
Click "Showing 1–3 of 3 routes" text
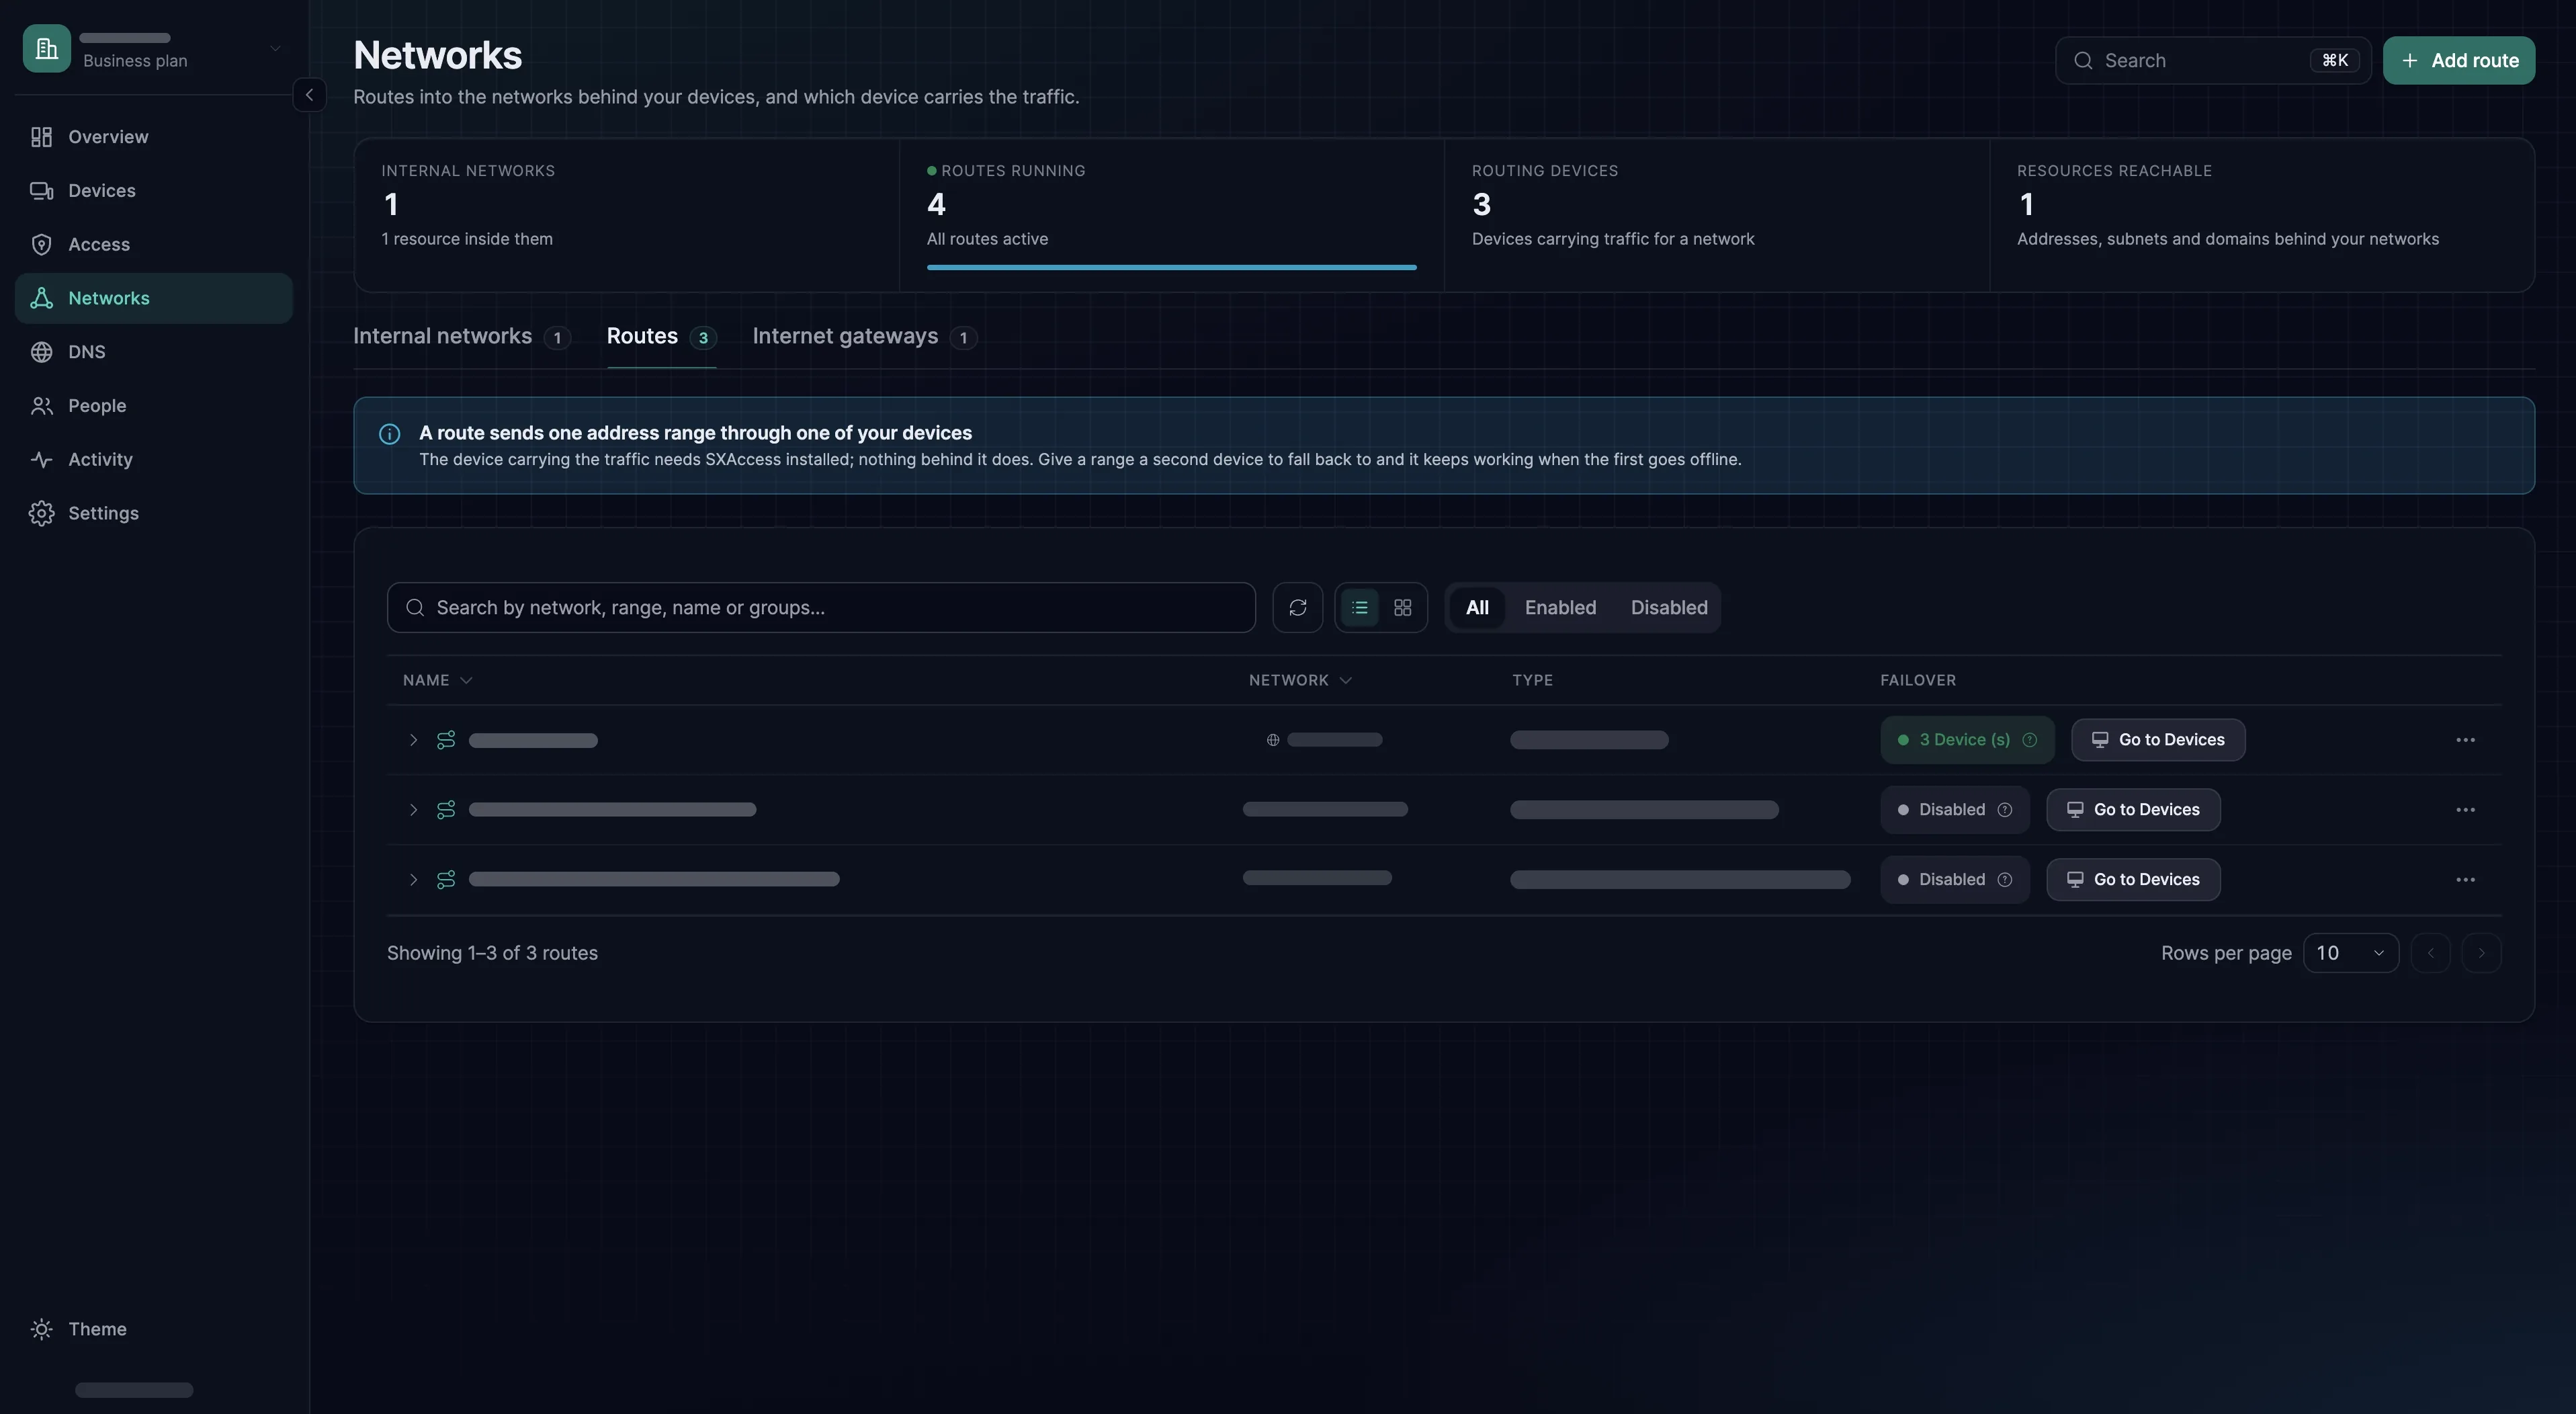492,954
